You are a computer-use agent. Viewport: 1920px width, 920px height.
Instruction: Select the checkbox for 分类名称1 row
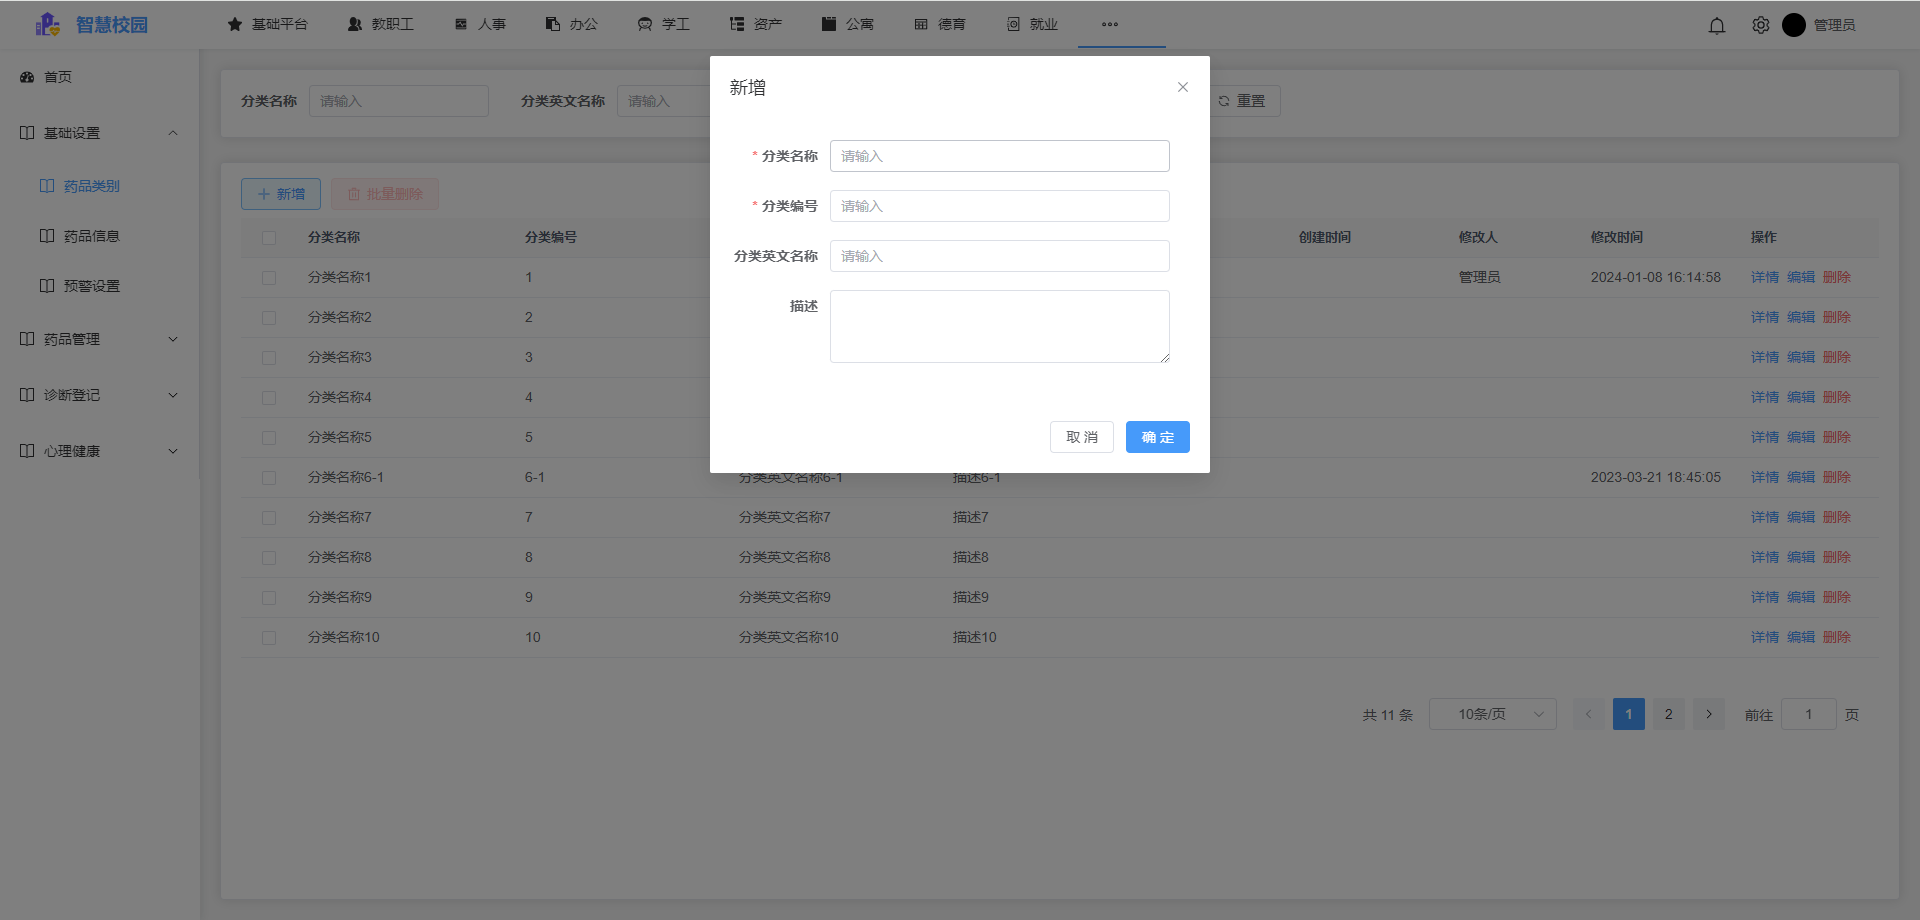pos(269,278)
